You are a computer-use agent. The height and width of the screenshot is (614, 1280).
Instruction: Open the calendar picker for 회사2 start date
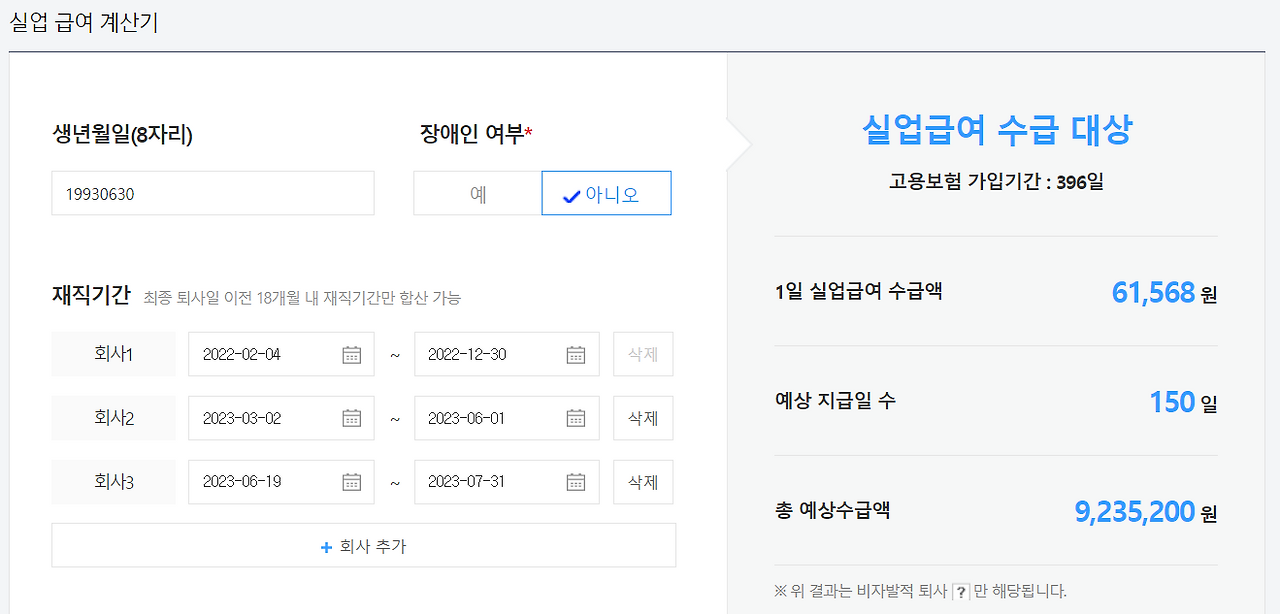pos(350,418)
